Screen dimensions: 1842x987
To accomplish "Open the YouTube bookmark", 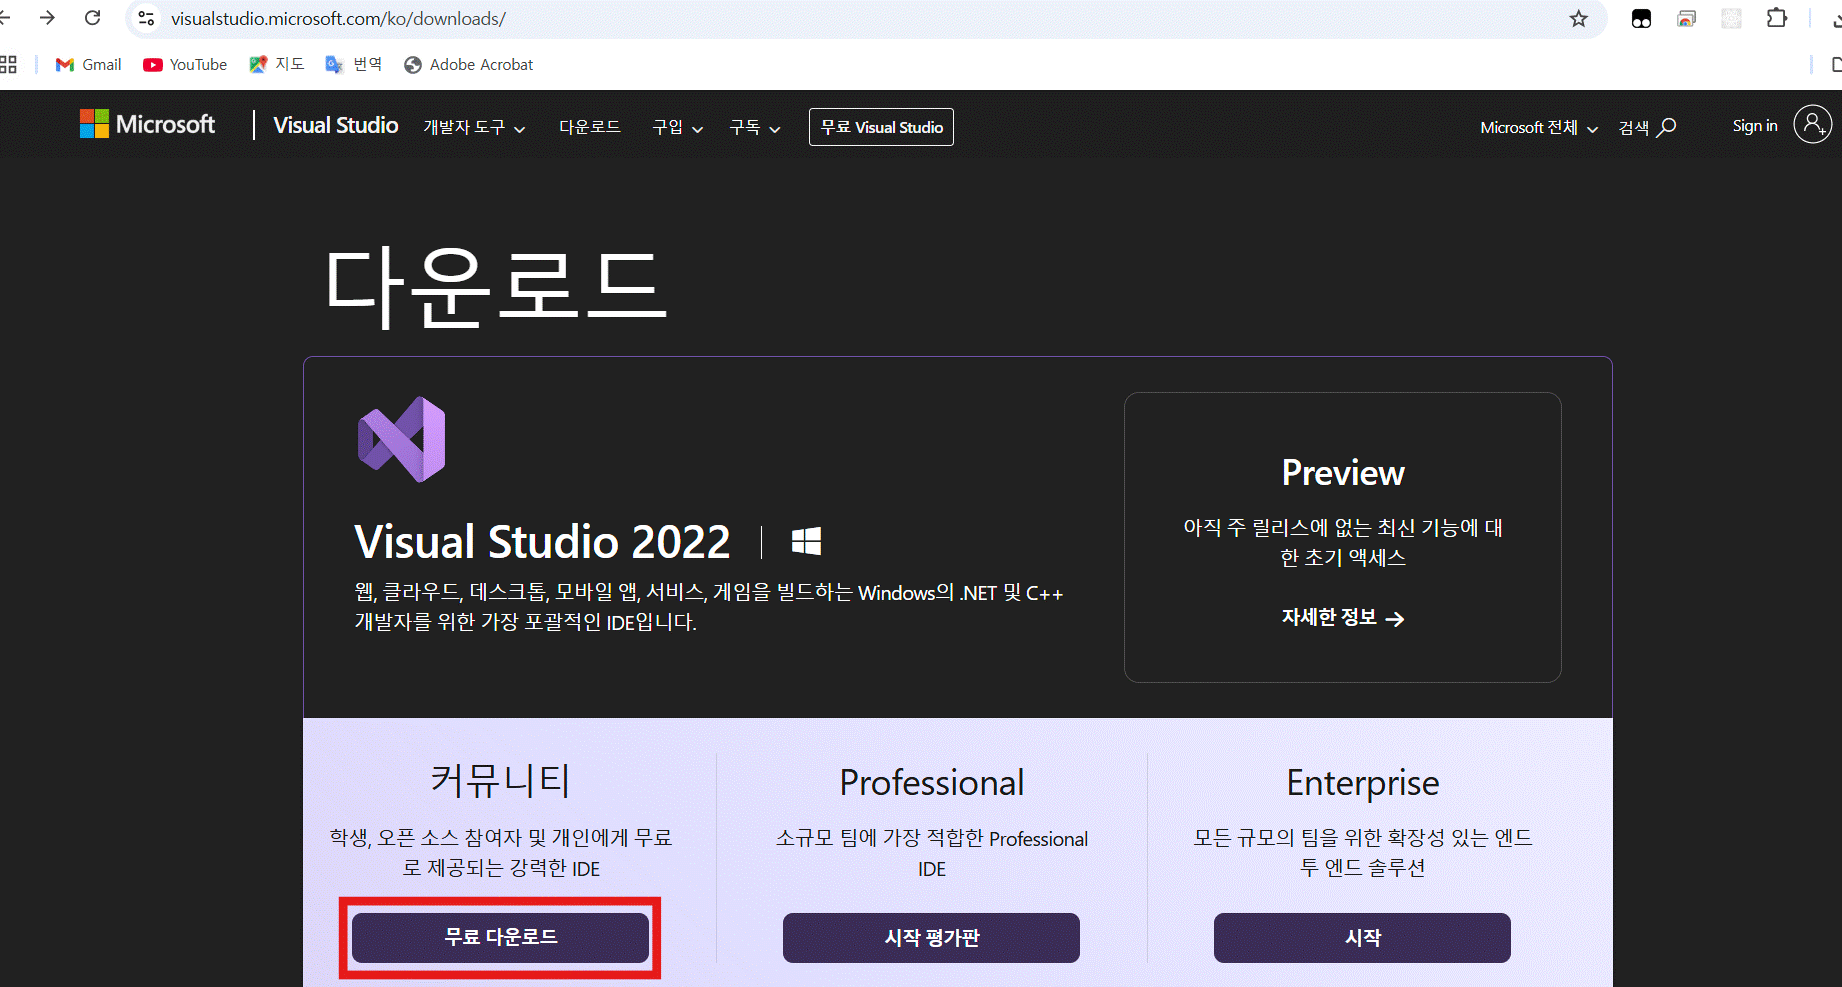I will pyautogui.click(x=185, y=64).
